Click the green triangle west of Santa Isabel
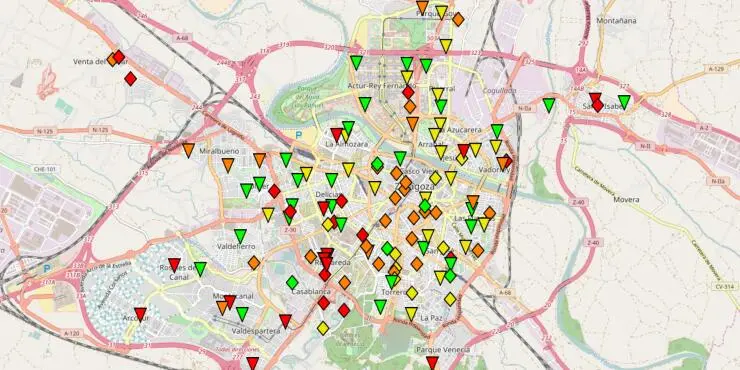 point(548,105)
